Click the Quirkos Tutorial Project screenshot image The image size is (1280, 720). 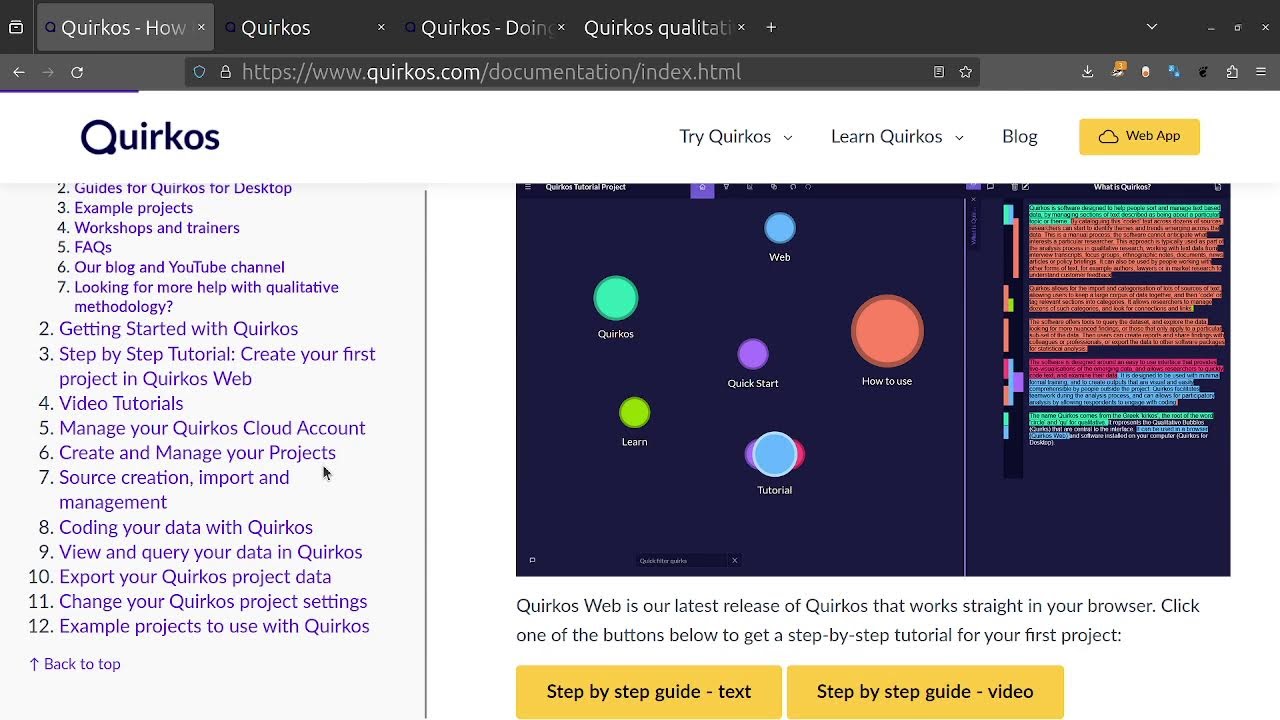point(873,379)
